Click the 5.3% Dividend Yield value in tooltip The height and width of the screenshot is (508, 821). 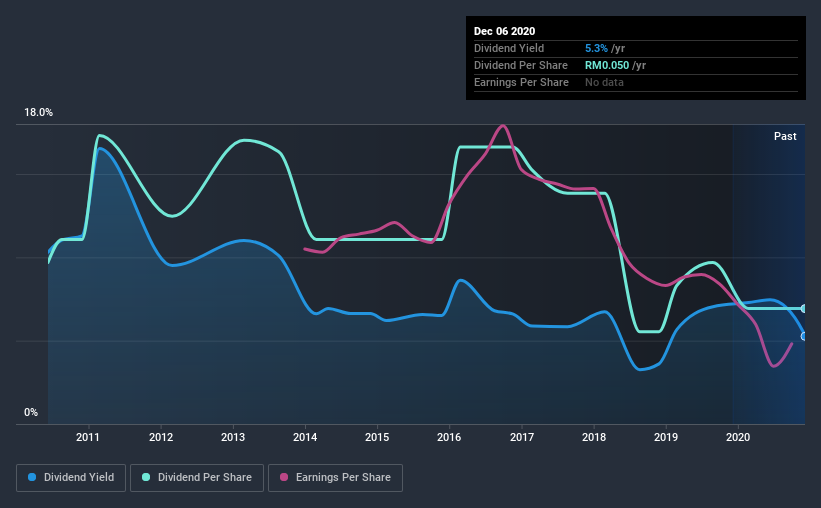(x=596, y=48)
